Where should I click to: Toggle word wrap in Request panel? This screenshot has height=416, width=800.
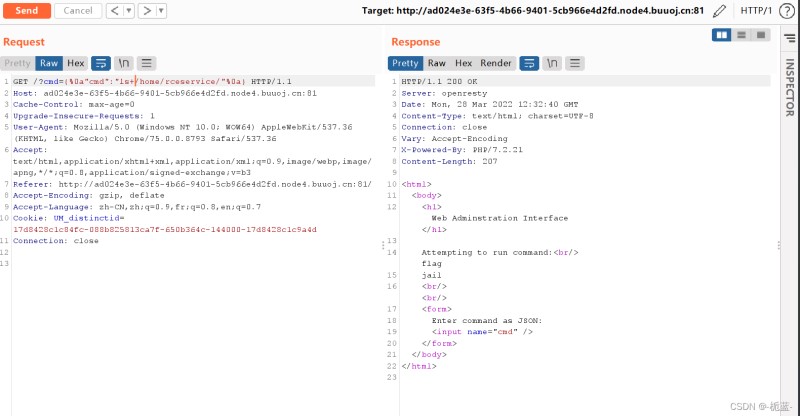(x=101, y=63)
